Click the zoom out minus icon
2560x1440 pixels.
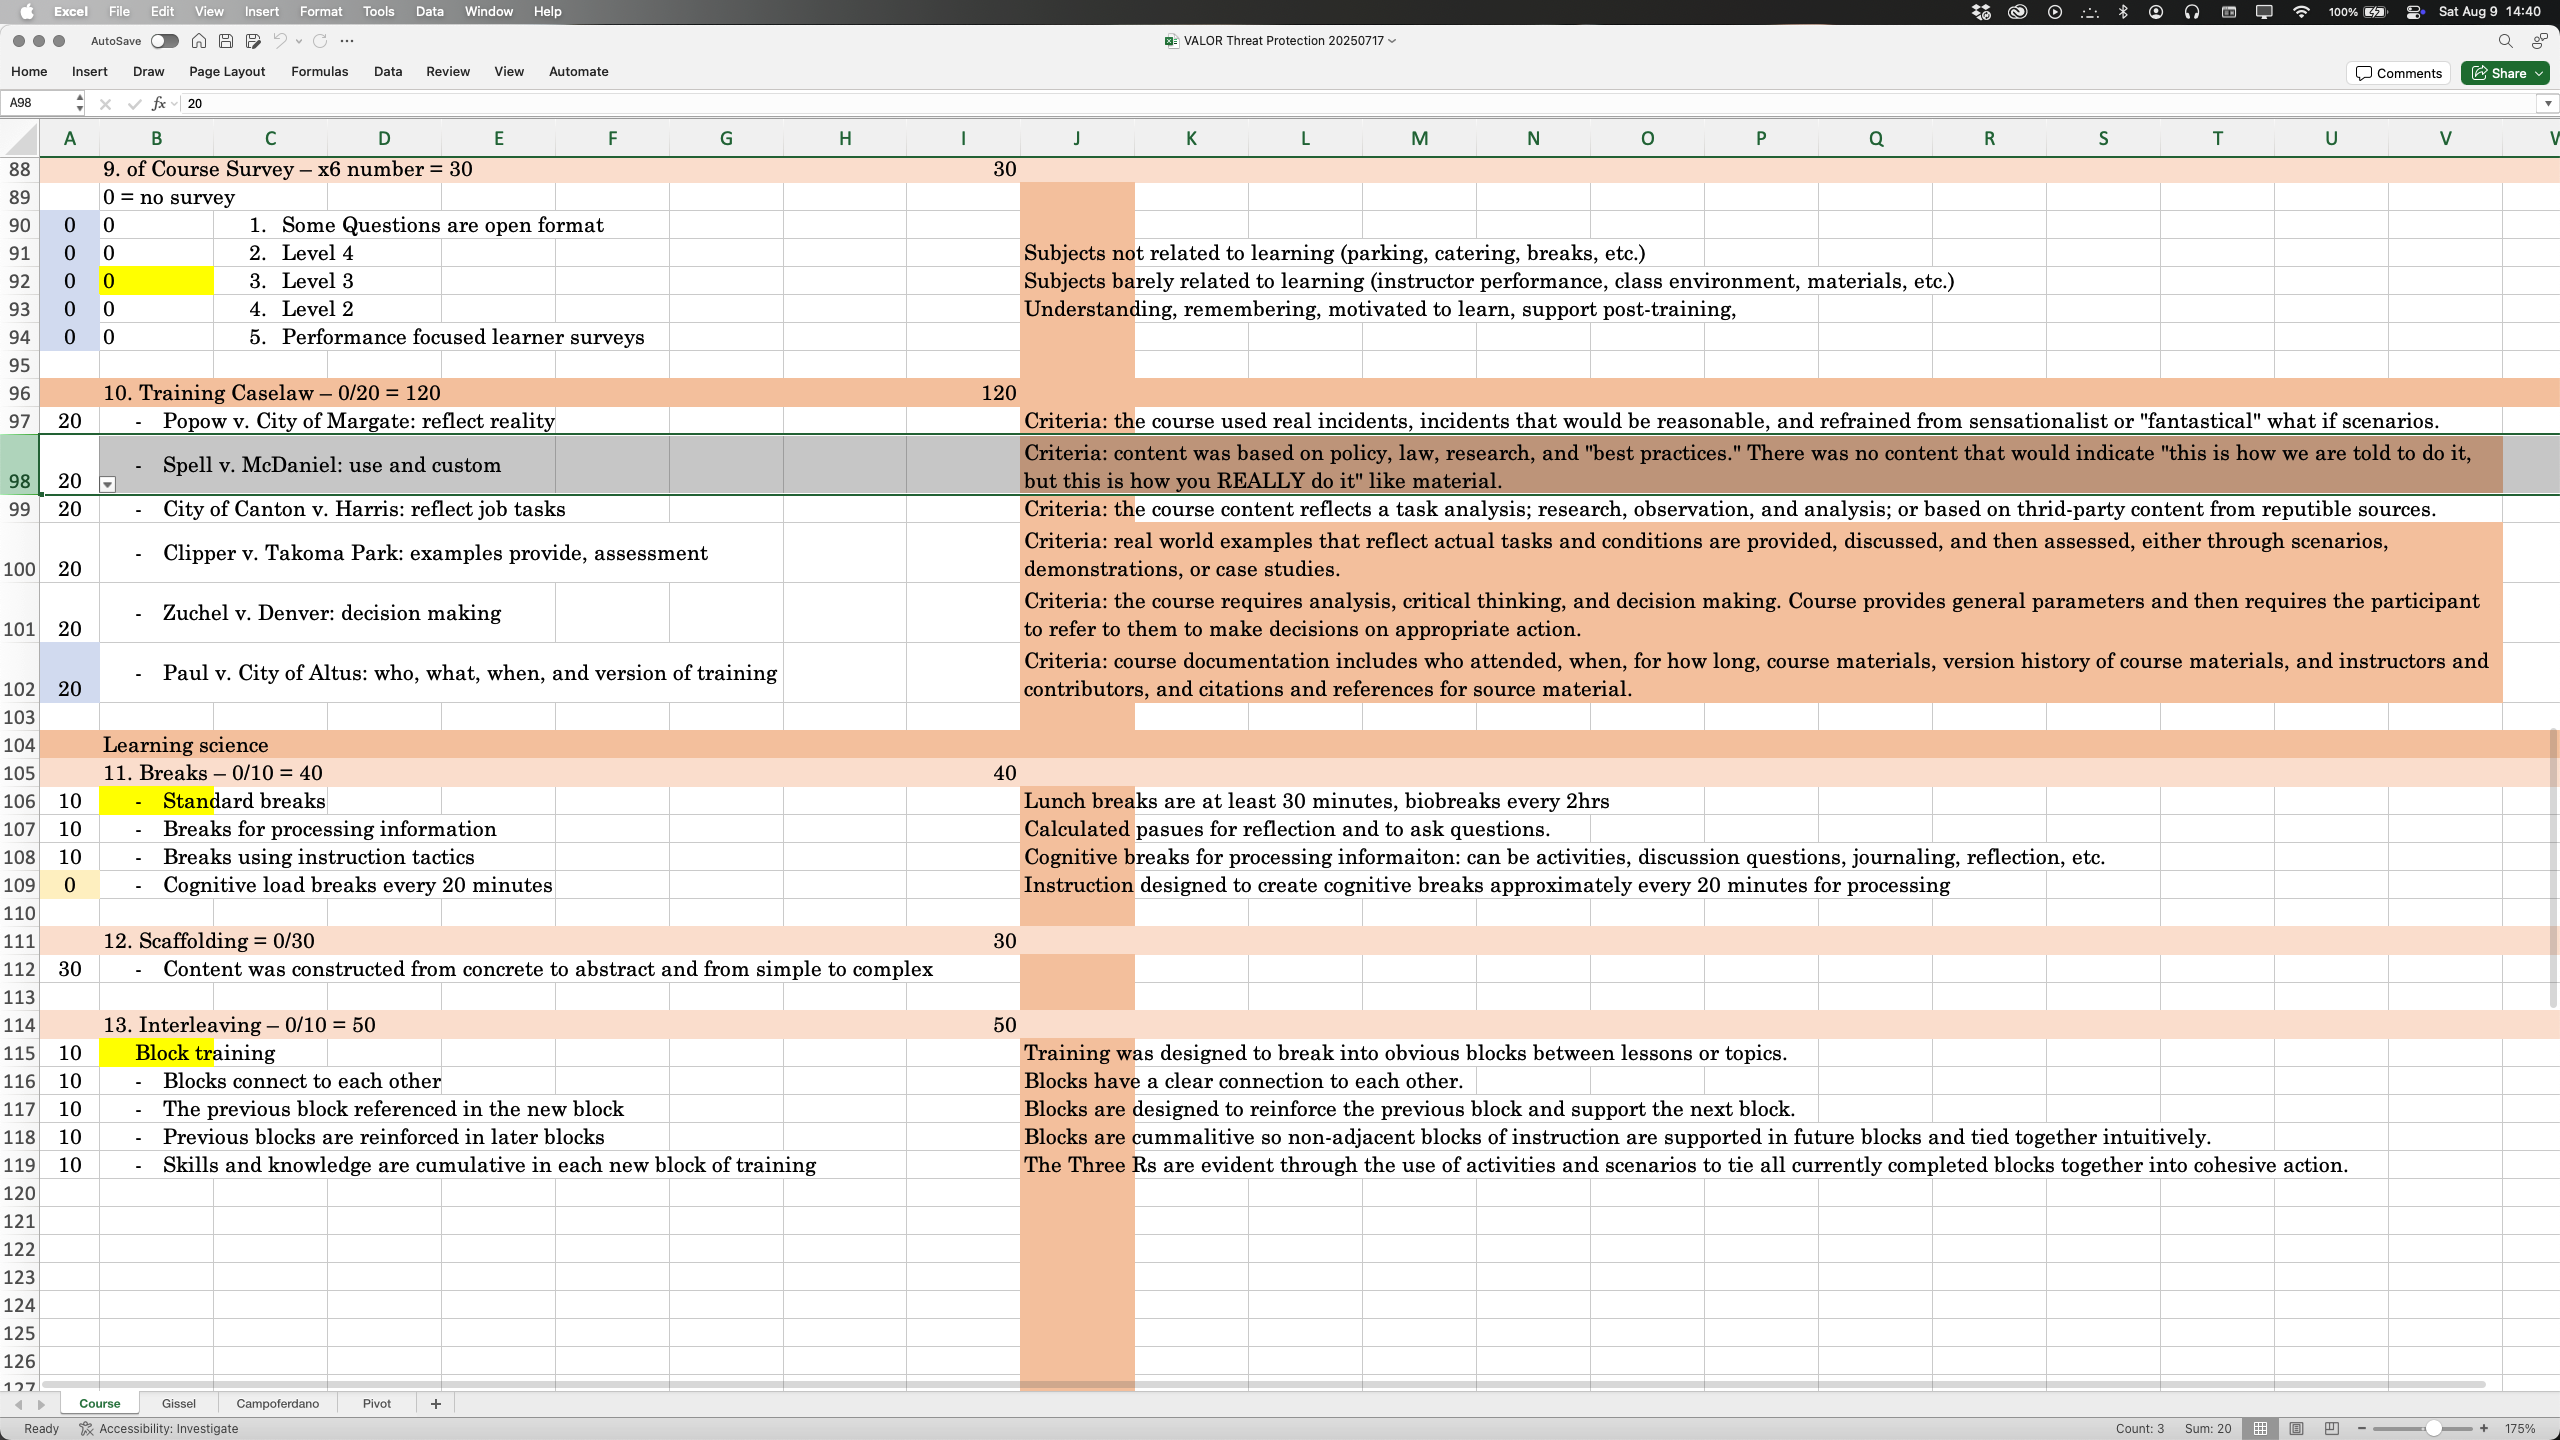(x=2363, y=1428)
